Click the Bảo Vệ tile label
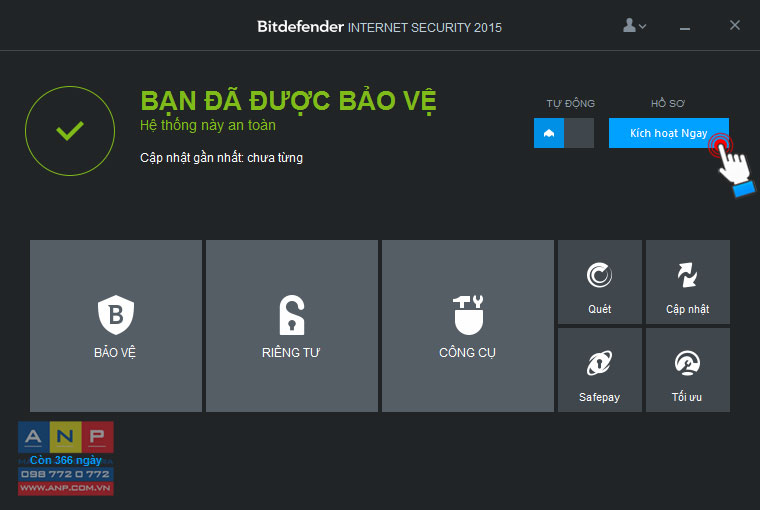This screenshot has height=510, width=760. tap(115, 352)
